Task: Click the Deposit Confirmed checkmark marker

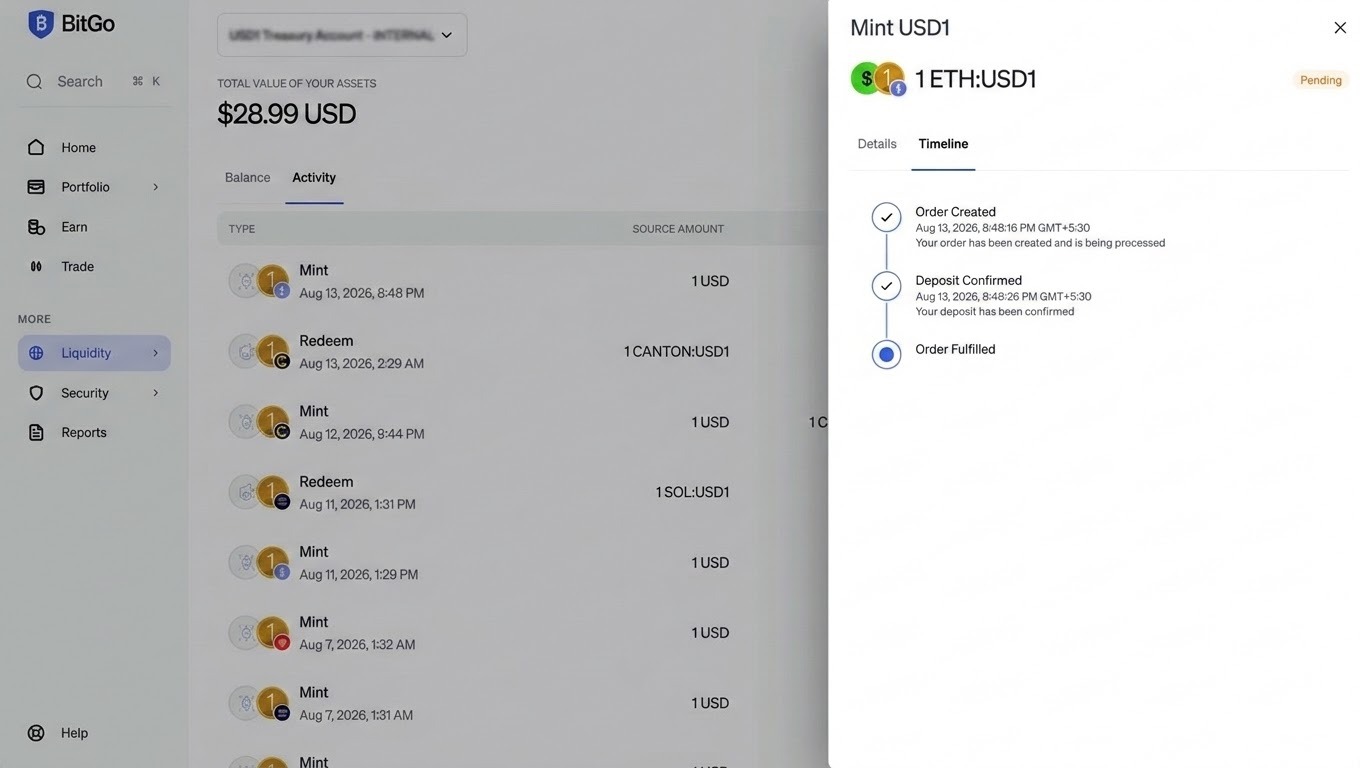Action: pyautogui.click(x=886, y=286)
